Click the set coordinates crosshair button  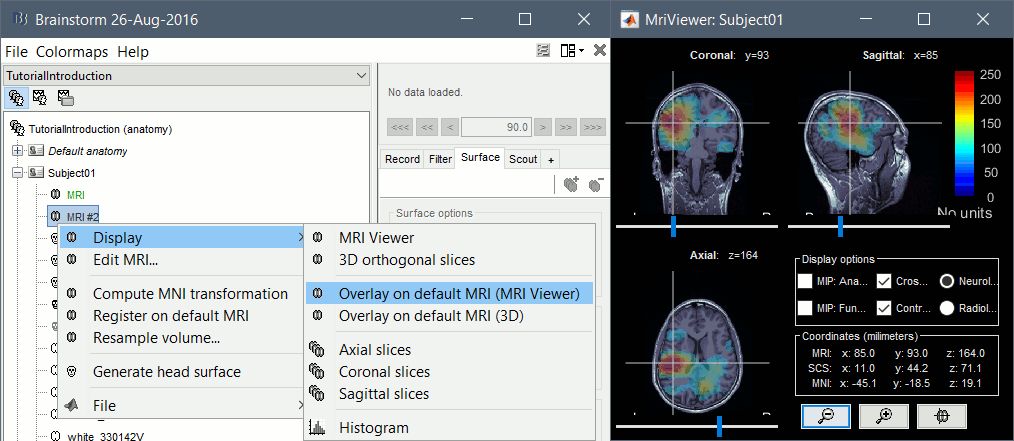click(x=942, y=415)
